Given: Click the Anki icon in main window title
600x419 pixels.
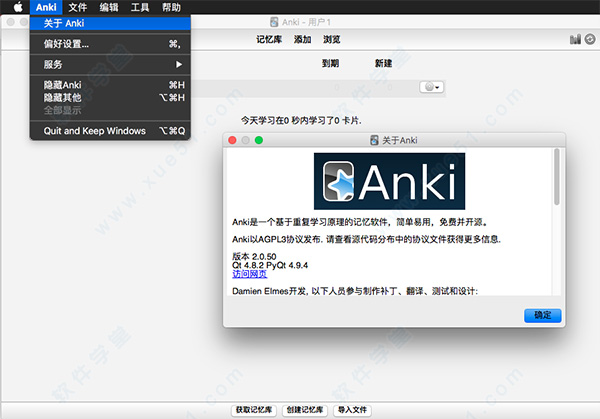Looking at the screenshot, I should tap(274, 22).
